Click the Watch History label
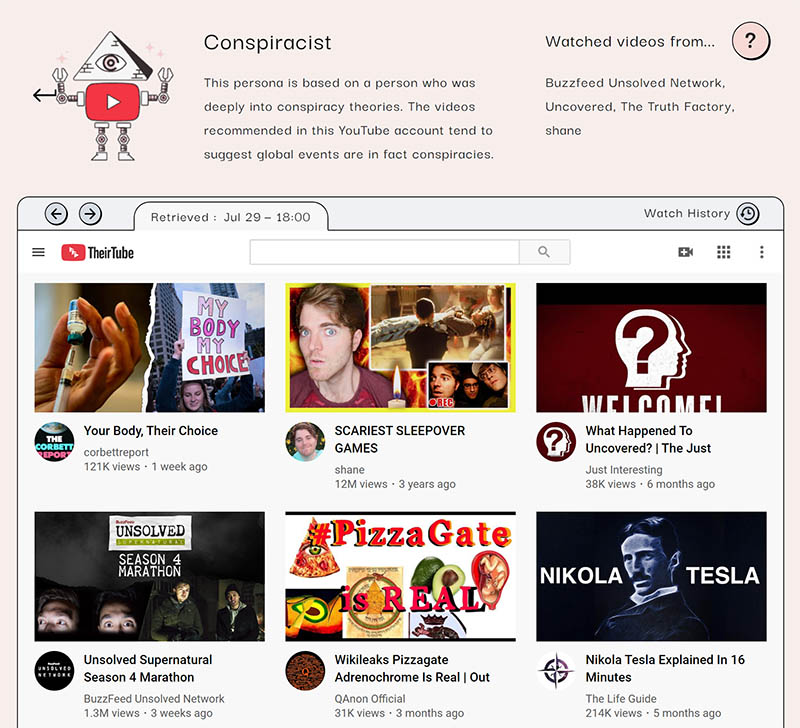 pos(687,213)
